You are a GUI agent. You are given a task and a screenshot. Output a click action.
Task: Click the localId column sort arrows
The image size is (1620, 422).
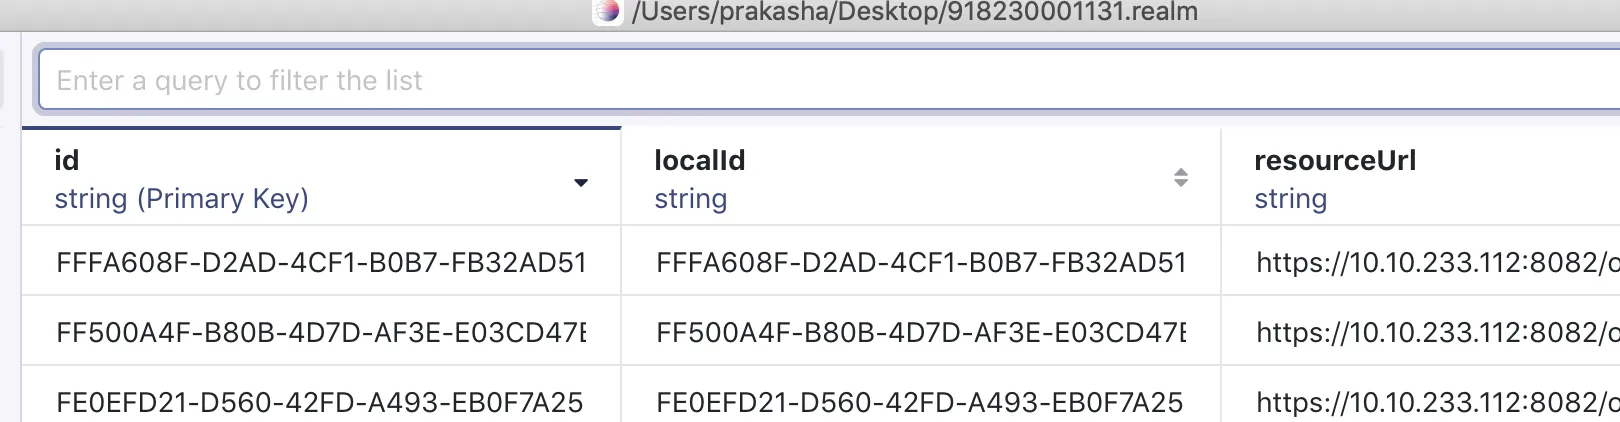(x=1181, y=178)
